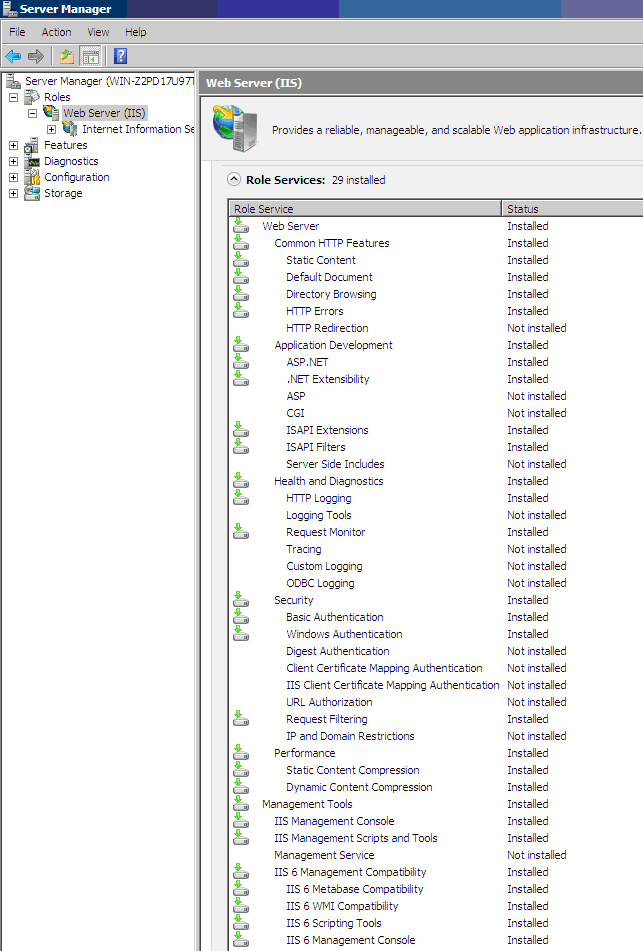
Task: Select the CGI role service row
Action: pyautogui.click(x=436, y=413)
